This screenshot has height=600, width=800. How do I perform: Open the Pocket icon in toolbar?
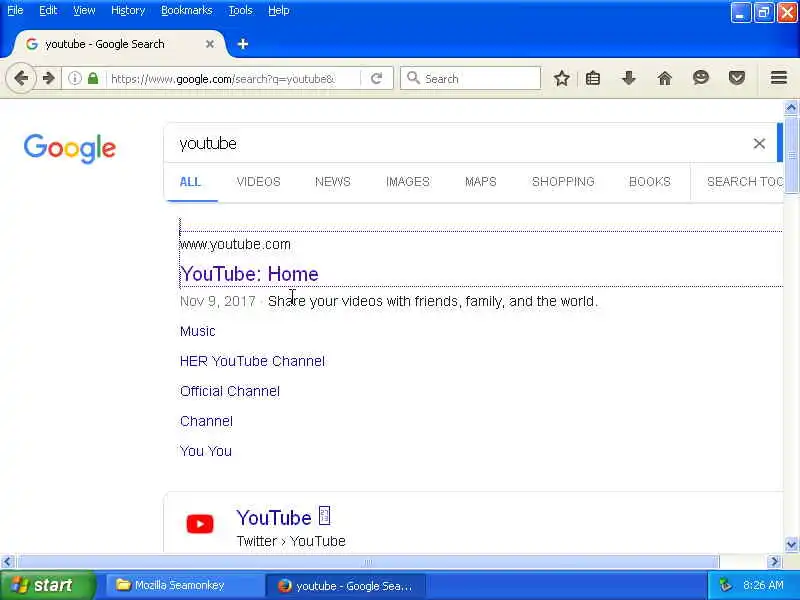[x=736, y=78]
